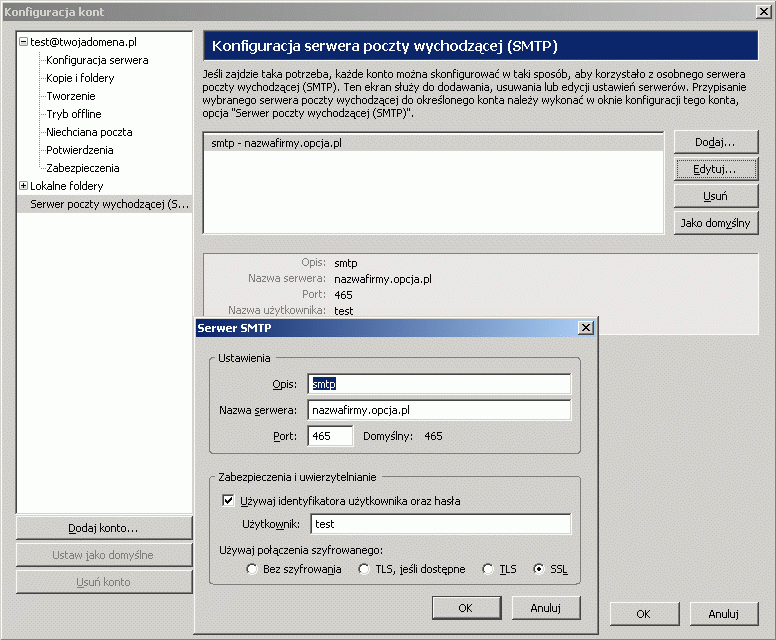Click the smtp Opis value in details pane

(x=345, y=263)
